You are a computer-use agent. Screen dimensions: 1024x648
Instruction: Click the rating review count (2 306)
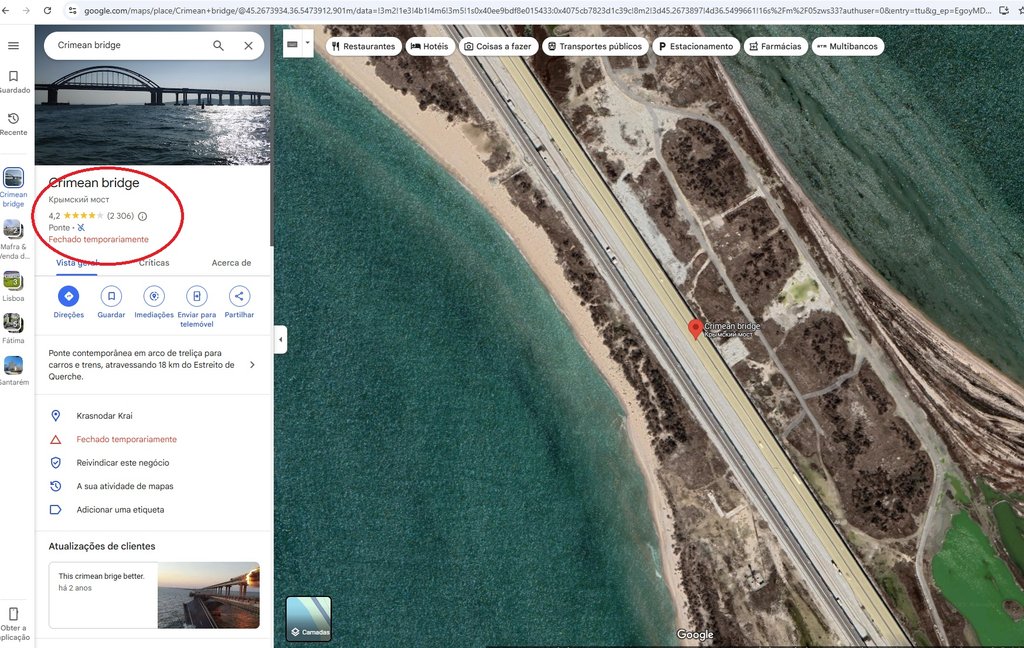tap(120, 216)
